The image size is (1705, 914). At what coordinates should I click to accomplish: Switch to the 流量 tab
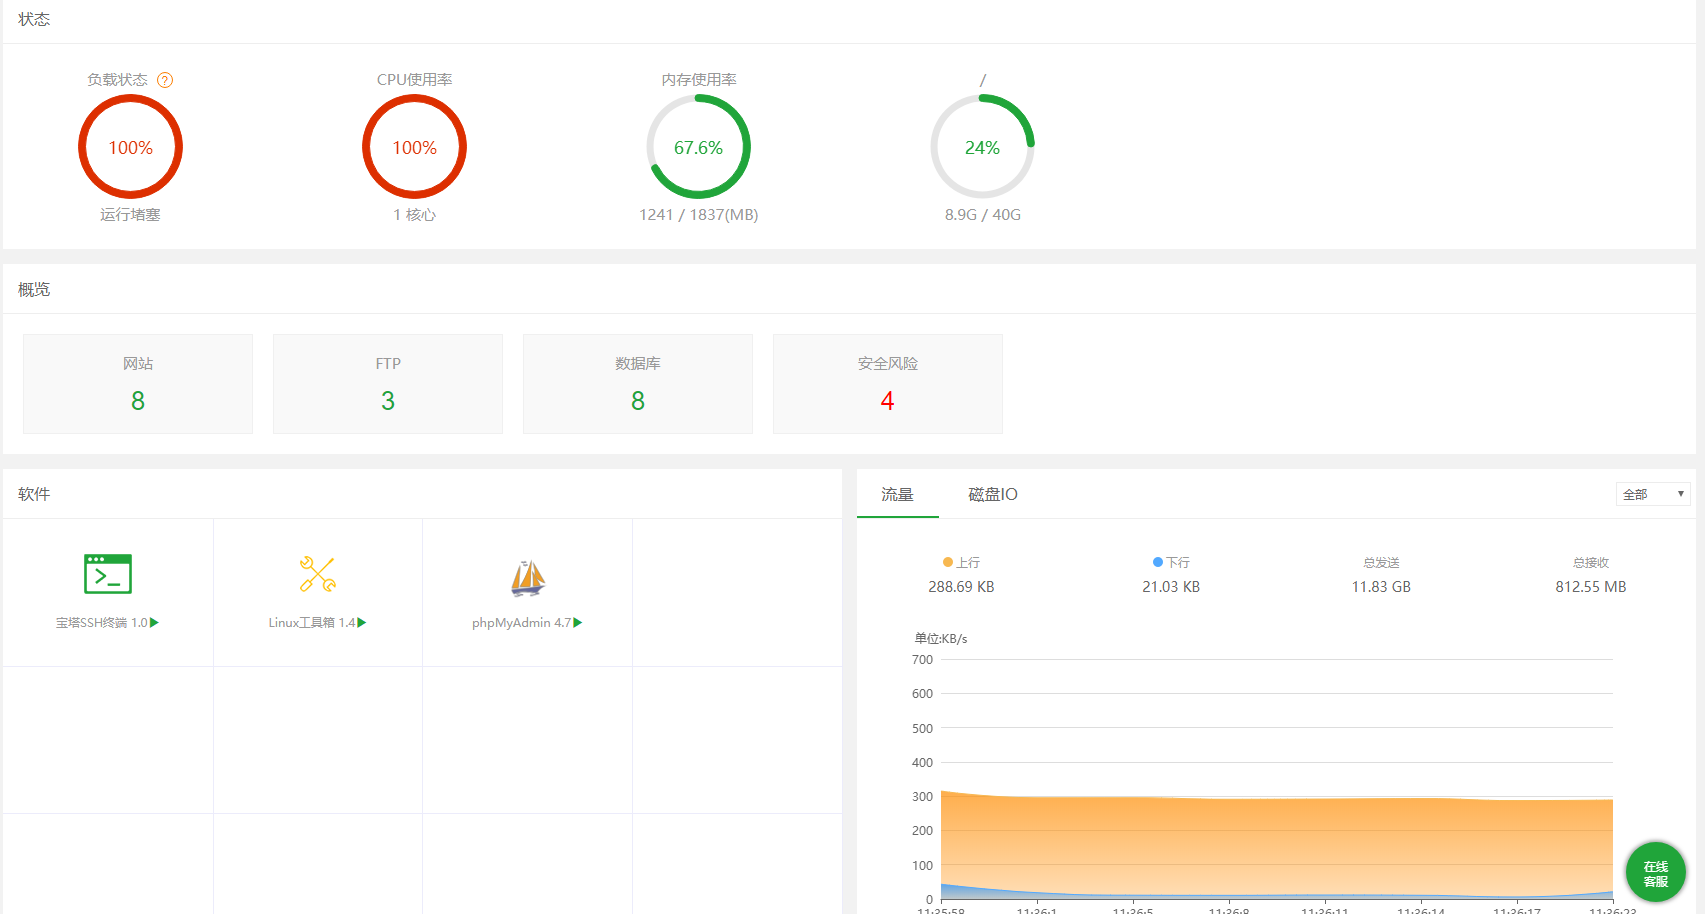pyautogui.click(x=897, y=494)
